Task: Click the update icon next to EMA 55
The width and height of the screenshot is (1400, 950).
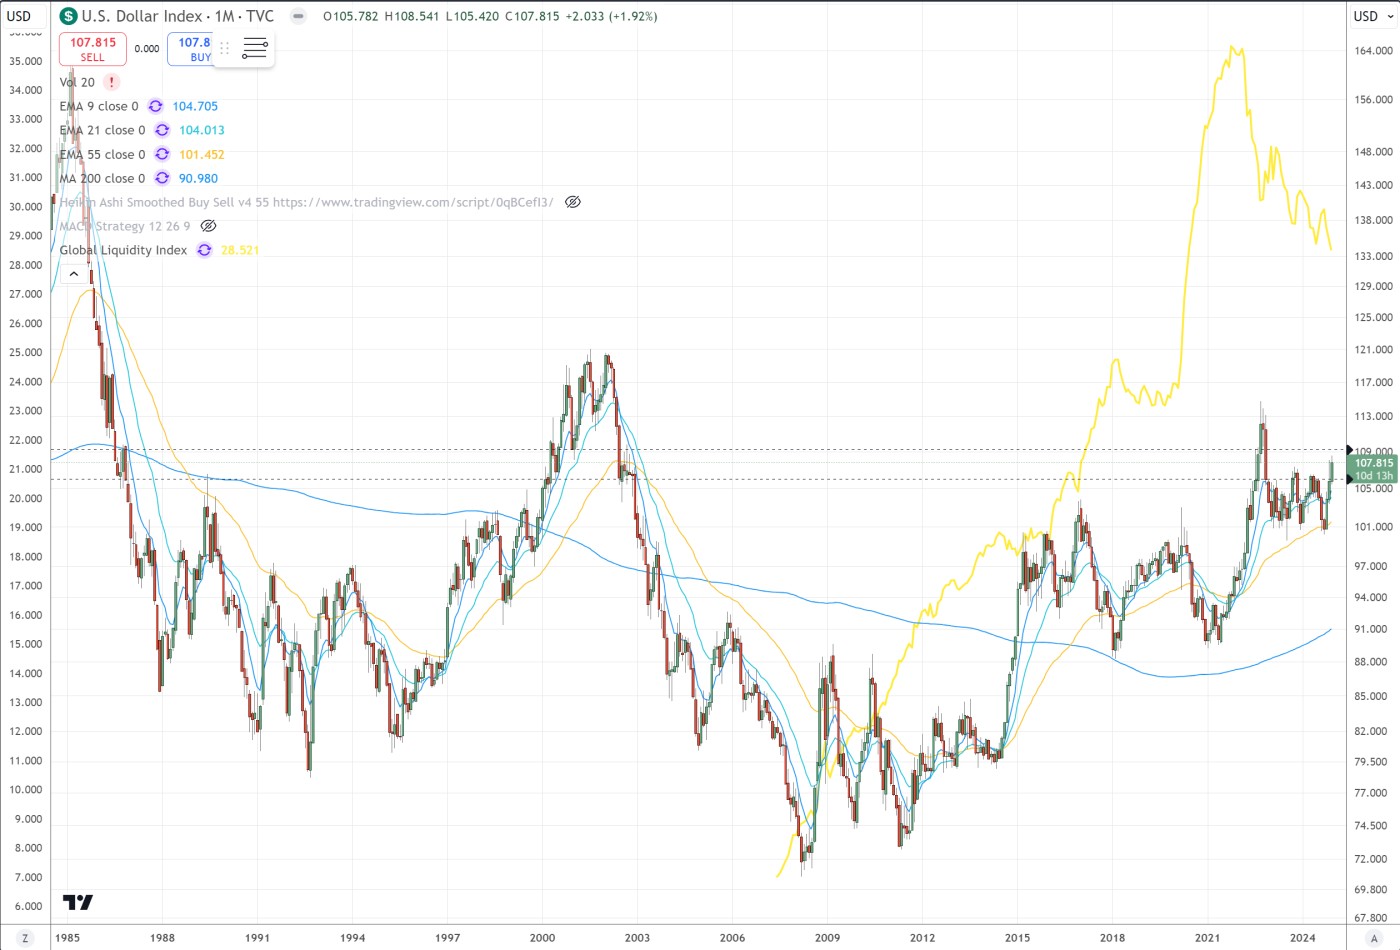Action: pos(162,154)
